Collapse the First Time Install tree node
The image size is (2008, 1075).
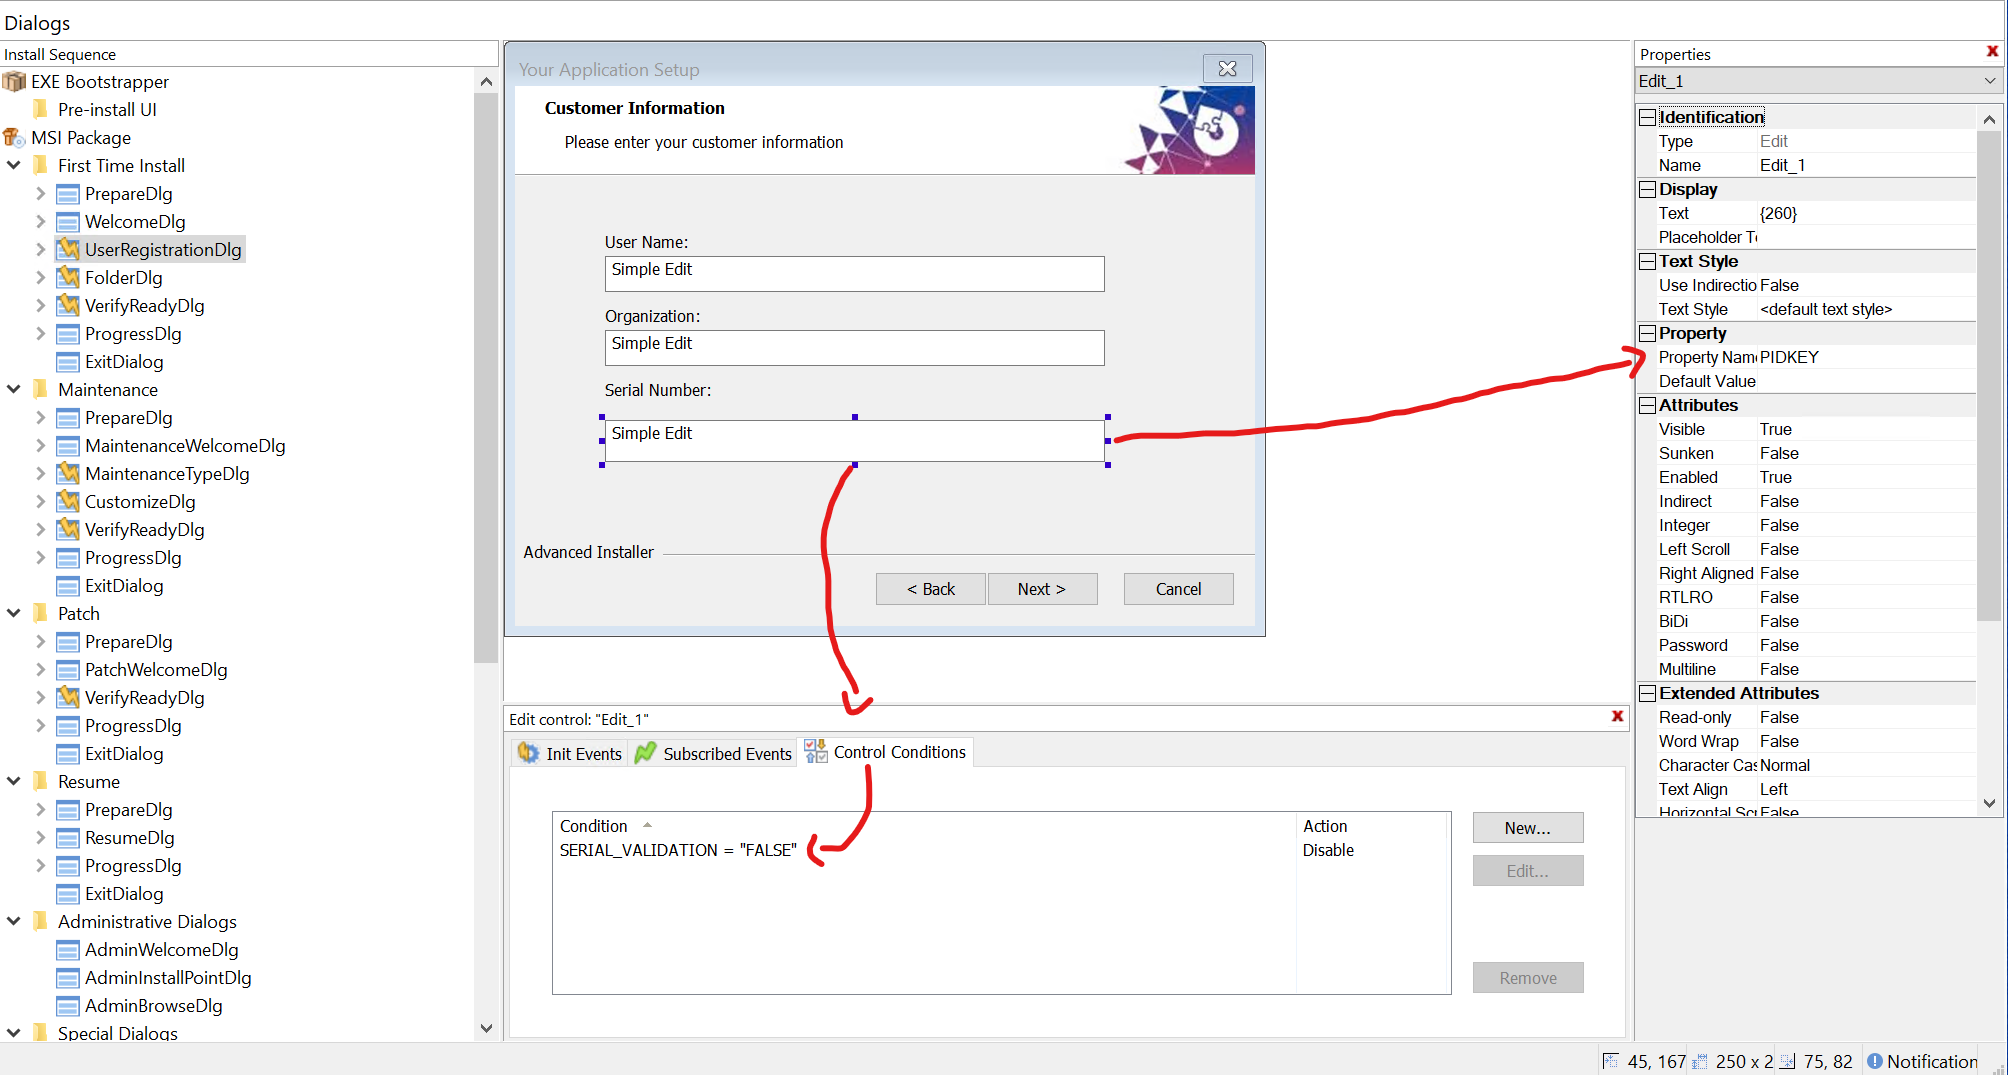click(x=14, y=166)
